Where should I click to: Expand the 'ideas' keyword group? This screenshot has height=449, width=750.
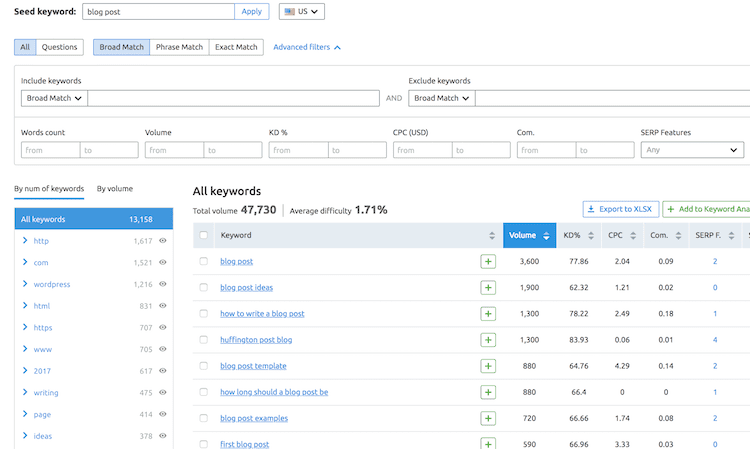[x=25, y=436]
